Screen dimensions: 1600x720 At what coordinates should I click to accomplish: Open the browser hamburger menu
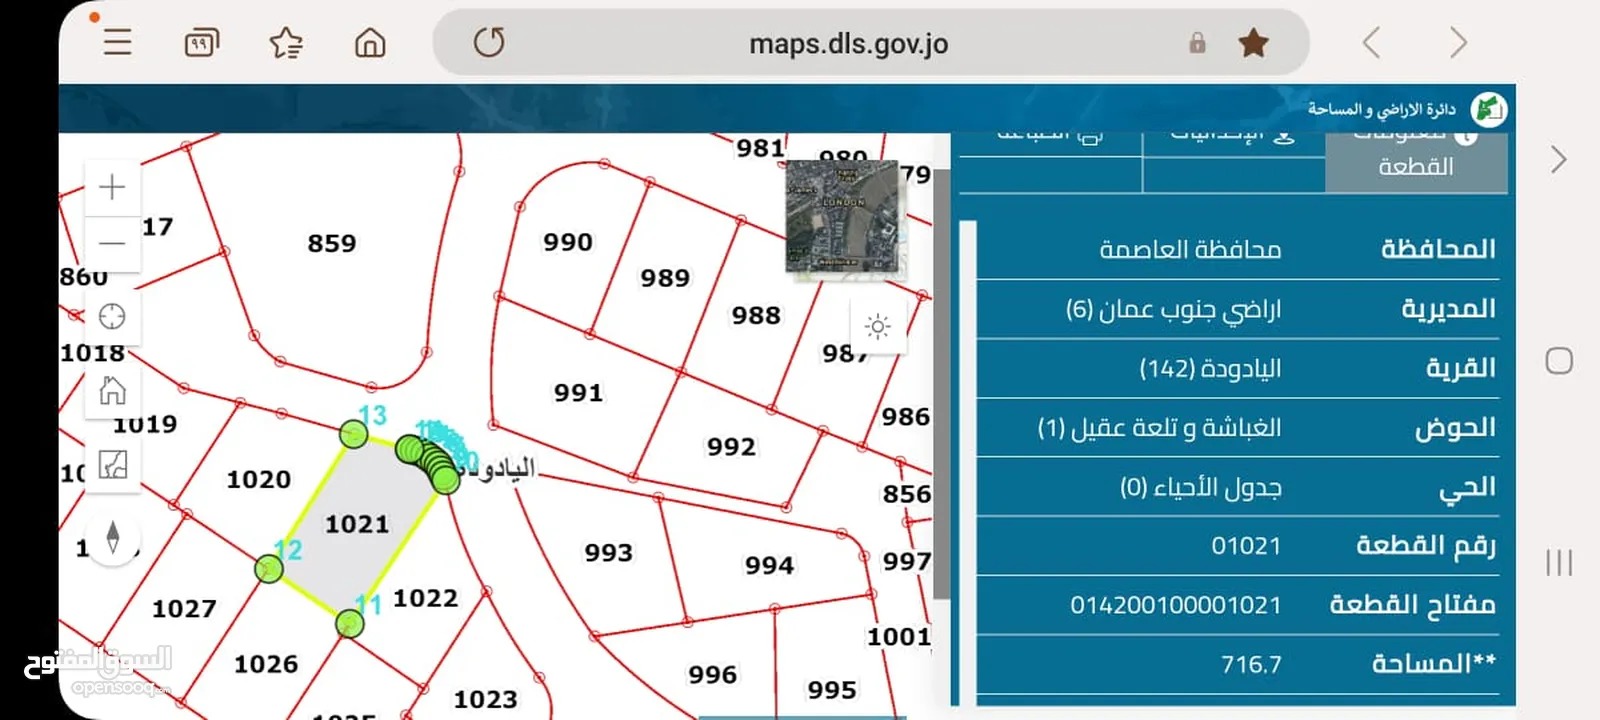(x=118, y=42)
